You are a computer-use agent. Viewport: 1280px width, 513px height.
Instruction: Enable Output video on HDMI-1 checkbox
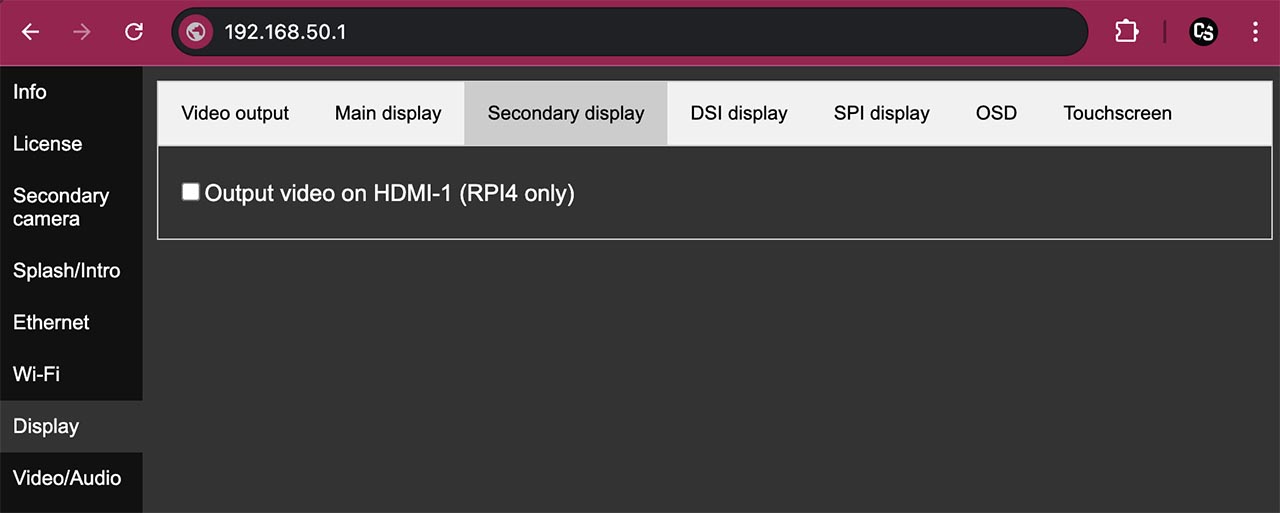190,192
